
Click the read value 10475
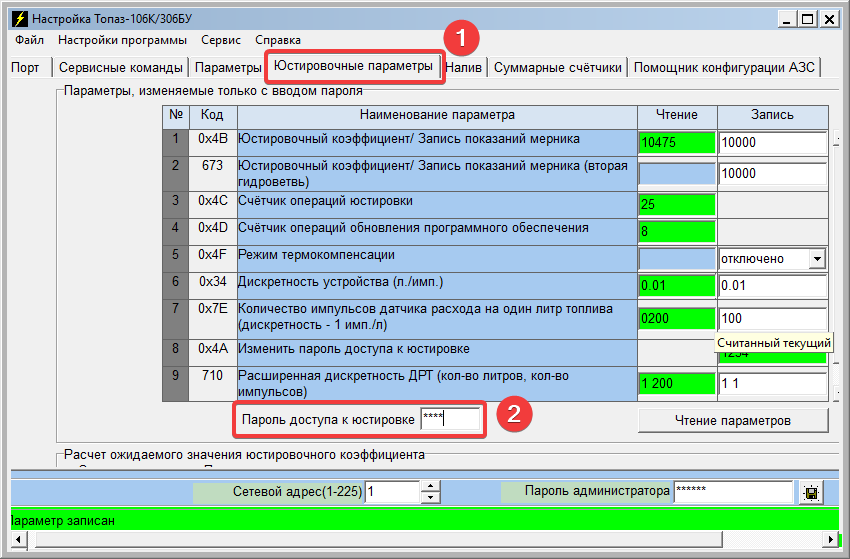click(677, 143)
